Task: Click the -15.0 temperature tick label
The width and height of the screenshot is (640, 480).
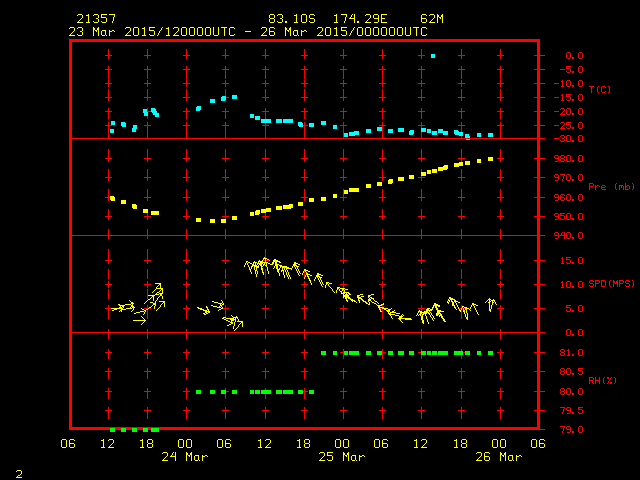Action: (569, 98)
